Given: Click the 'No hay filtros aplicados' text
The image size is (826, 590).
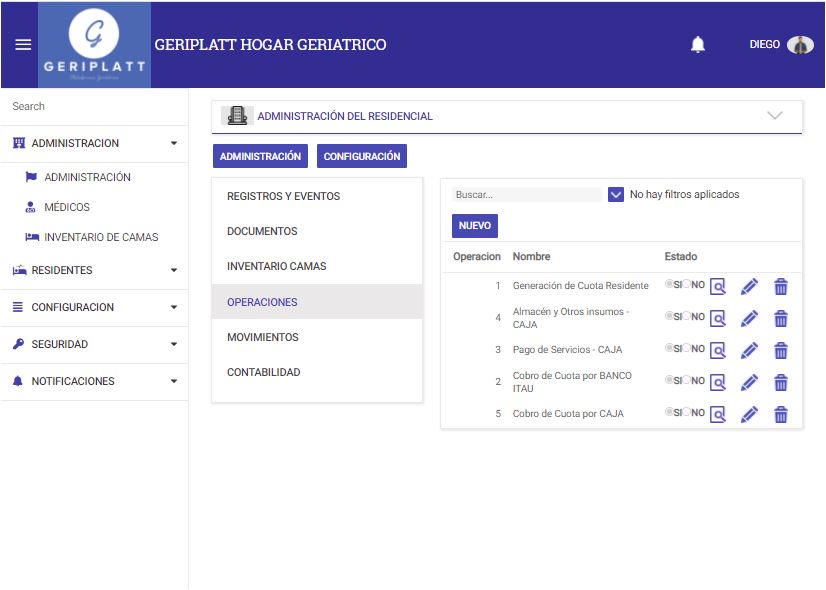Looking at the screenshot, I should coord(684,194).
